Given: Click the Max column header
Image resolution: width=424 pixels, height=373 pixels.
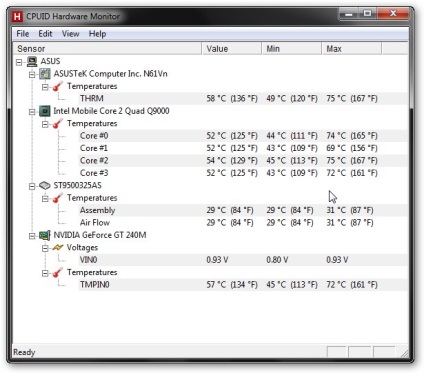Looking at the screenshot, I should point(352,49).
